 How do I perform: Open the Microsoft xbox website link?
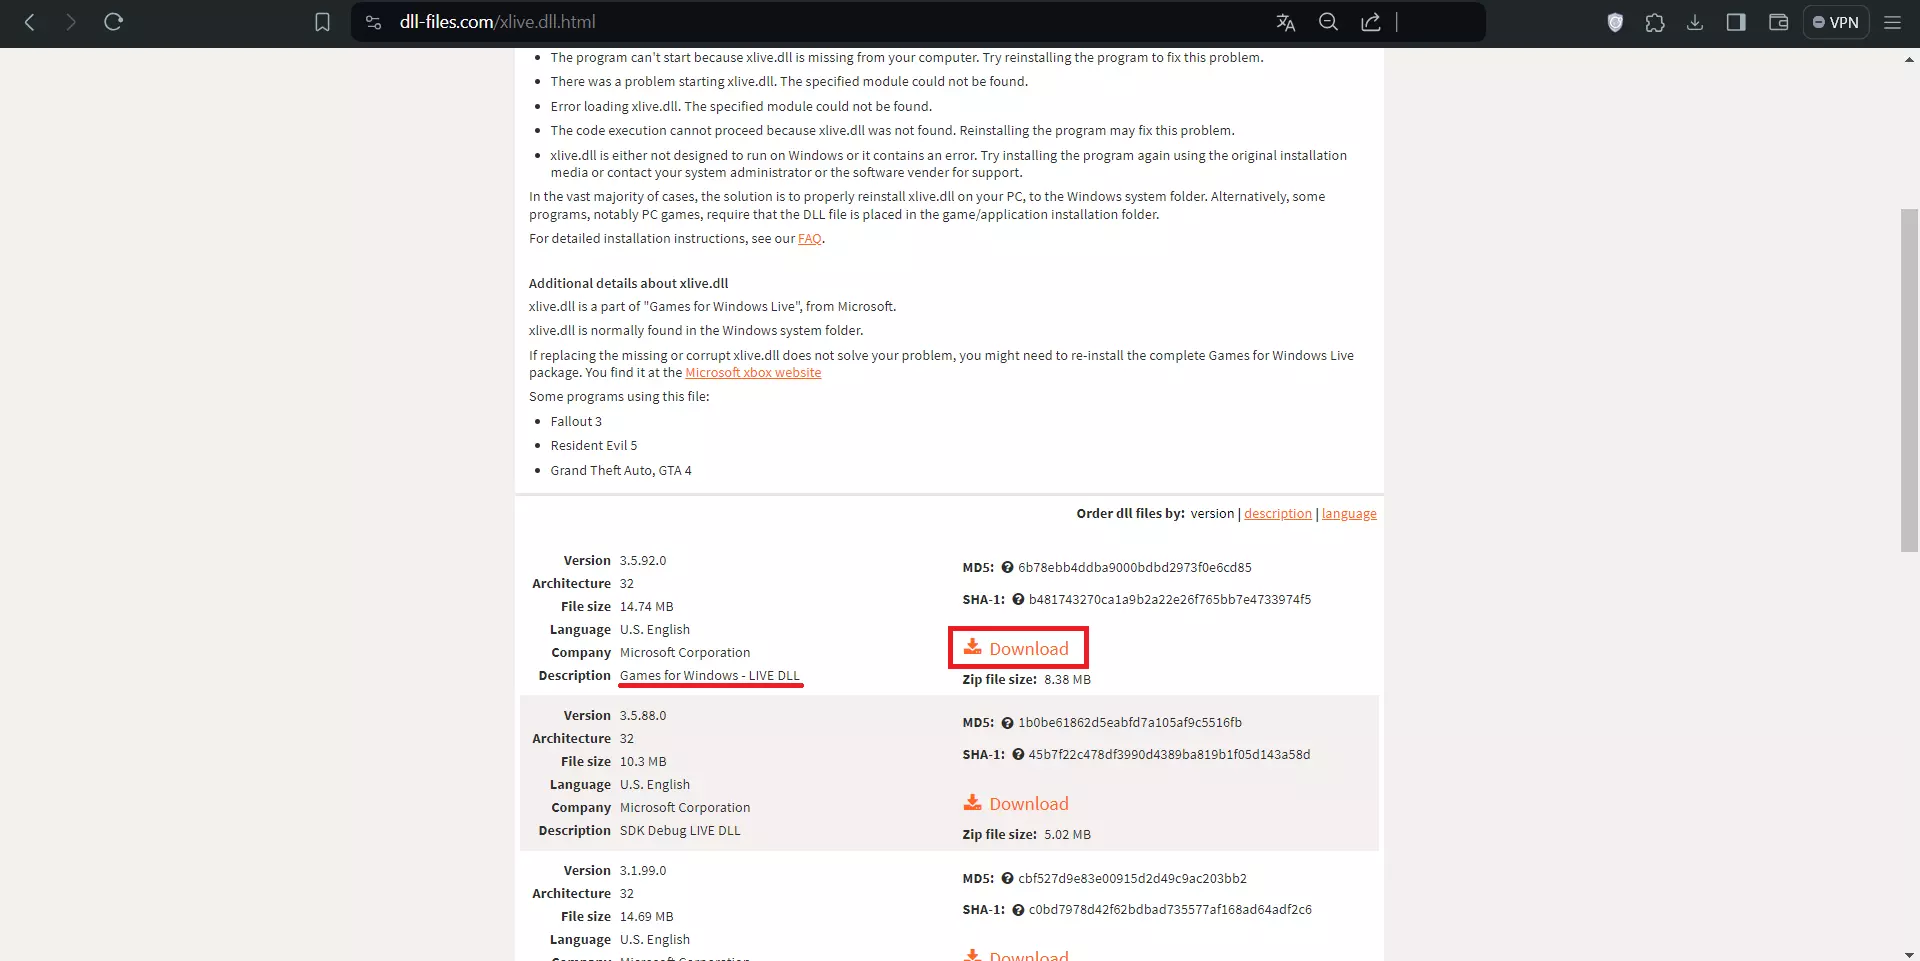(x=753, y=373)
